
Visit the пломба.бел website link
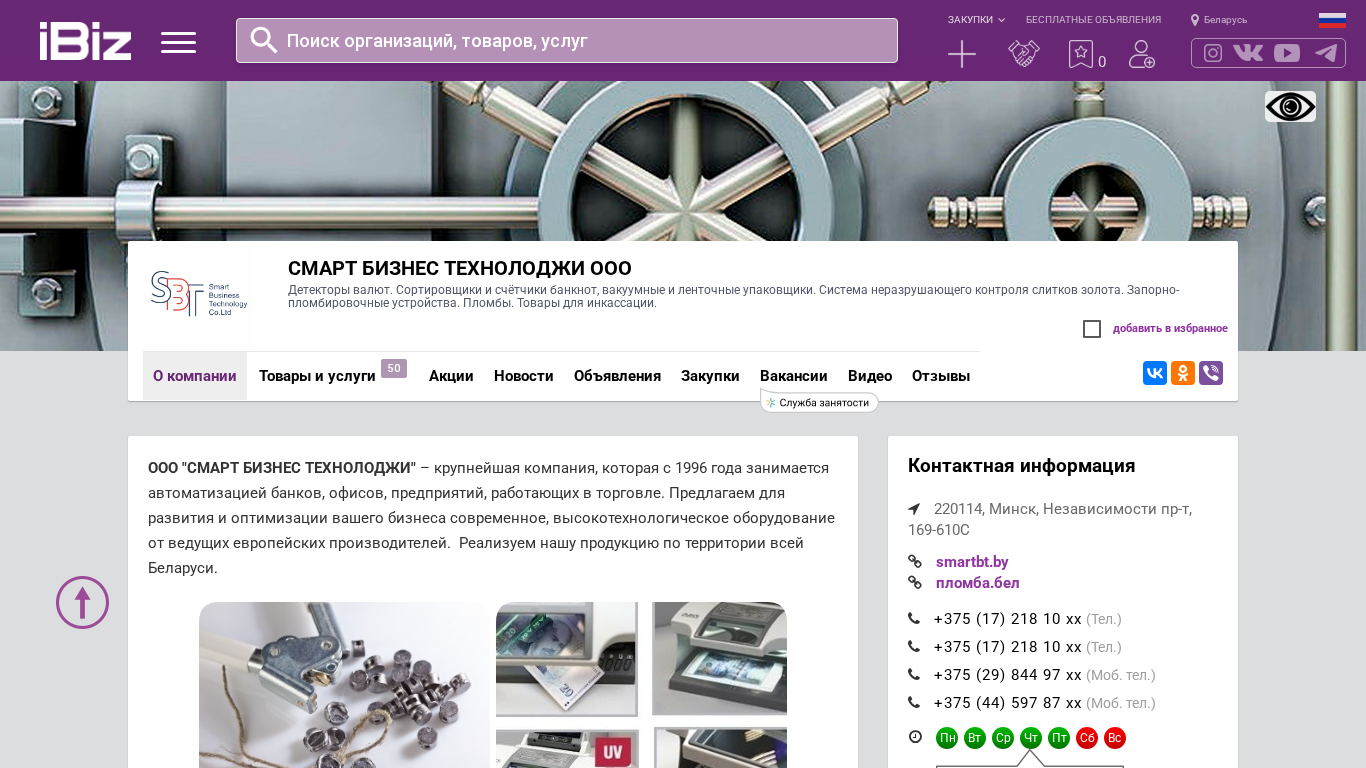point(978,583)
